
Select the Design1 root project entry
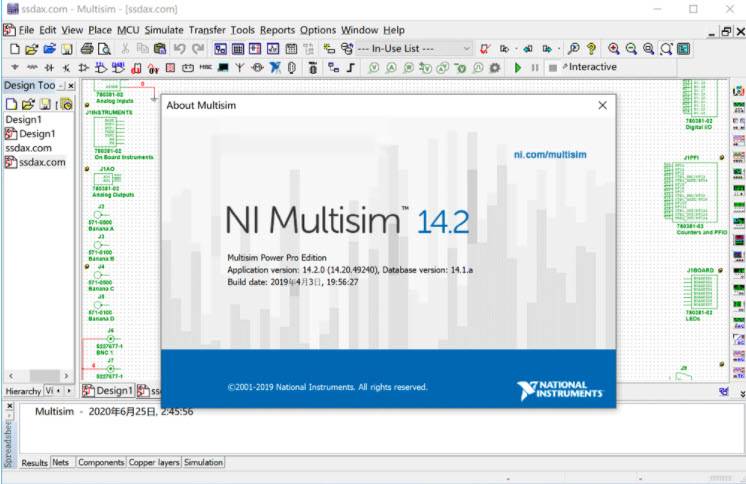[x=23, y=119]
